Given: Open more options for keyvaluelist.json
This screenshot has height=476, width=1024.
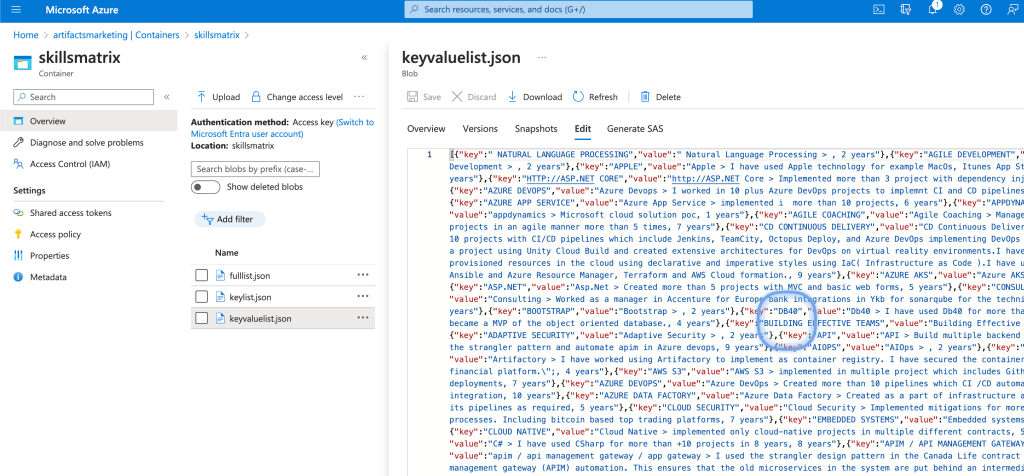Looking at the screenshot, I should [363, 318].
